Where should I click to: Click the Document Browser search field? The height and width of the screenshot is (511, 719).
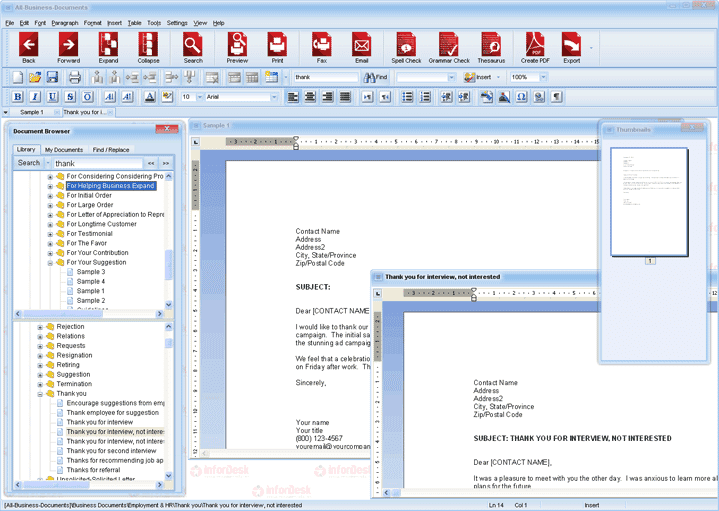tap(98, 163)
